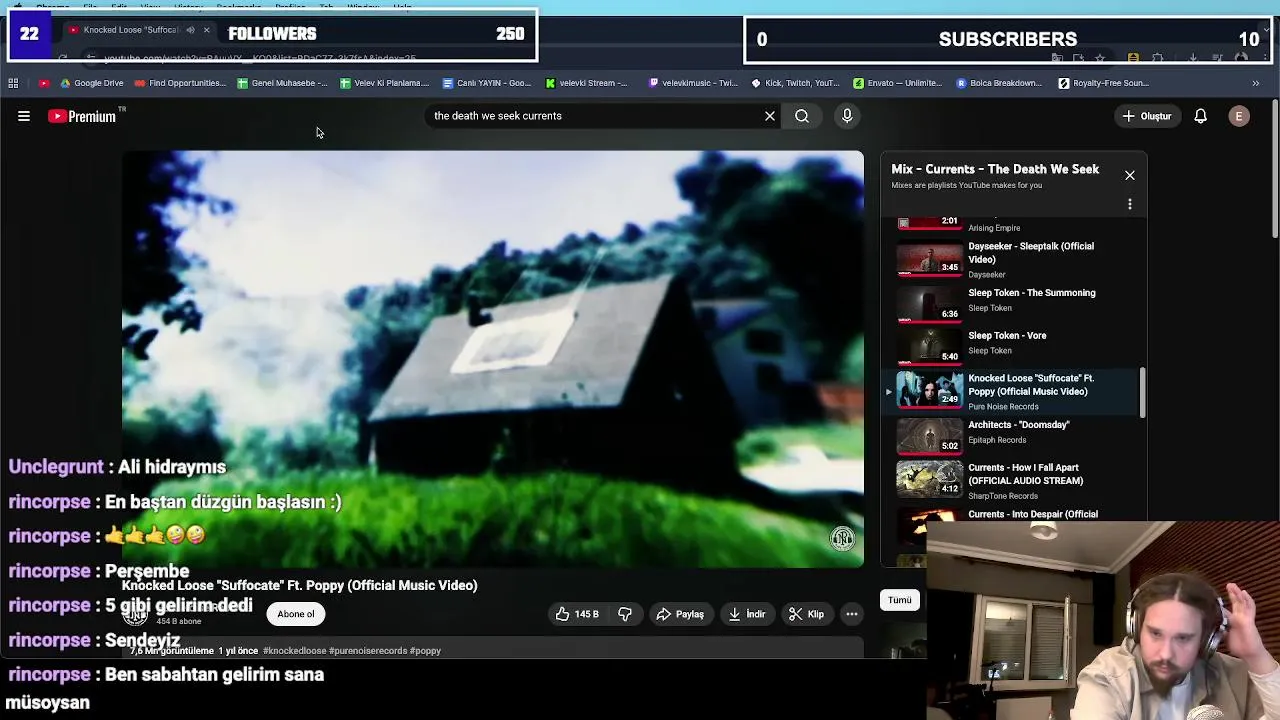Clear the search query with the X

[x=770, y=116]
